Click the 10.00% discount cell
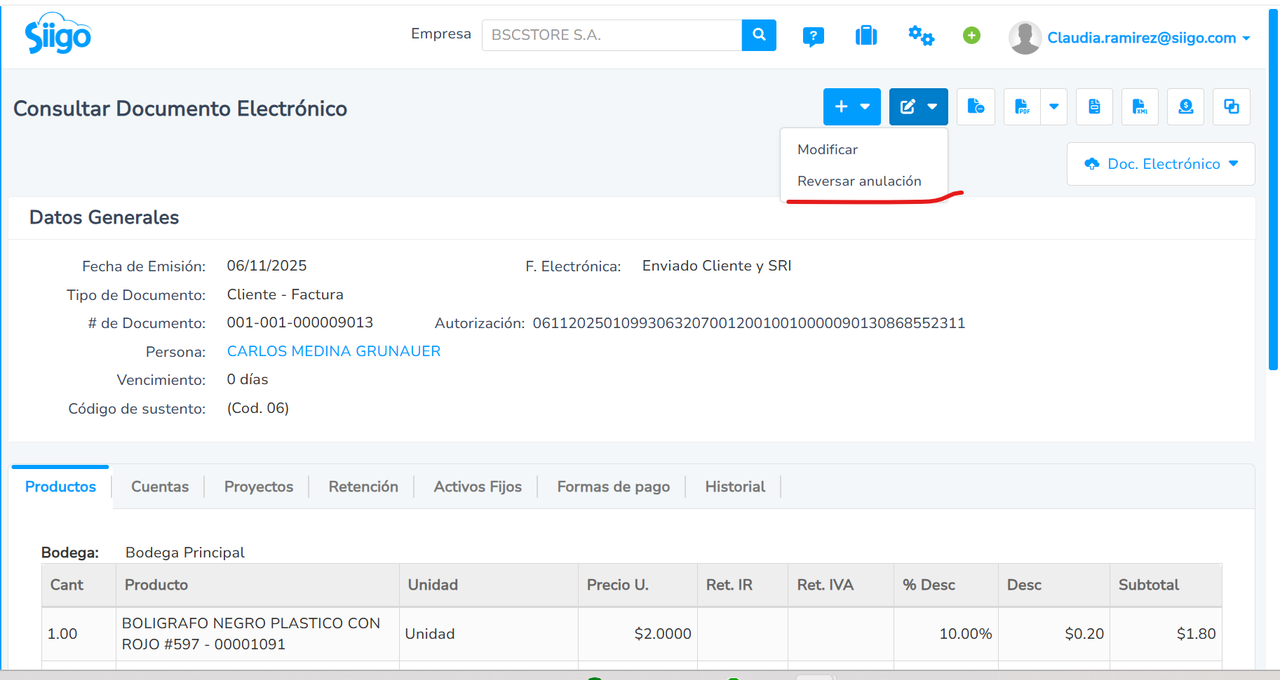The width and height of the screenshot is (1280, 680). point(946,634)
